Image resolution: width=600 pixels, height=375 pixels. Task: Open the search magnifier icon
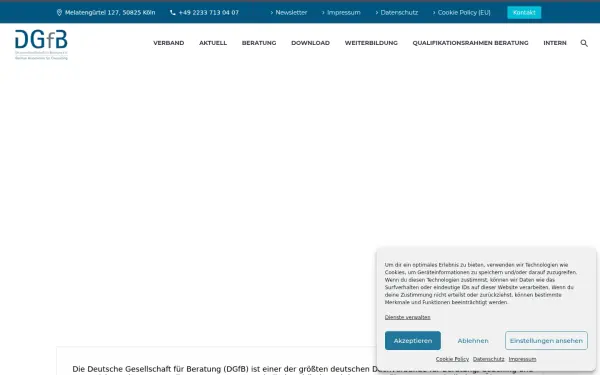point(584,43)
